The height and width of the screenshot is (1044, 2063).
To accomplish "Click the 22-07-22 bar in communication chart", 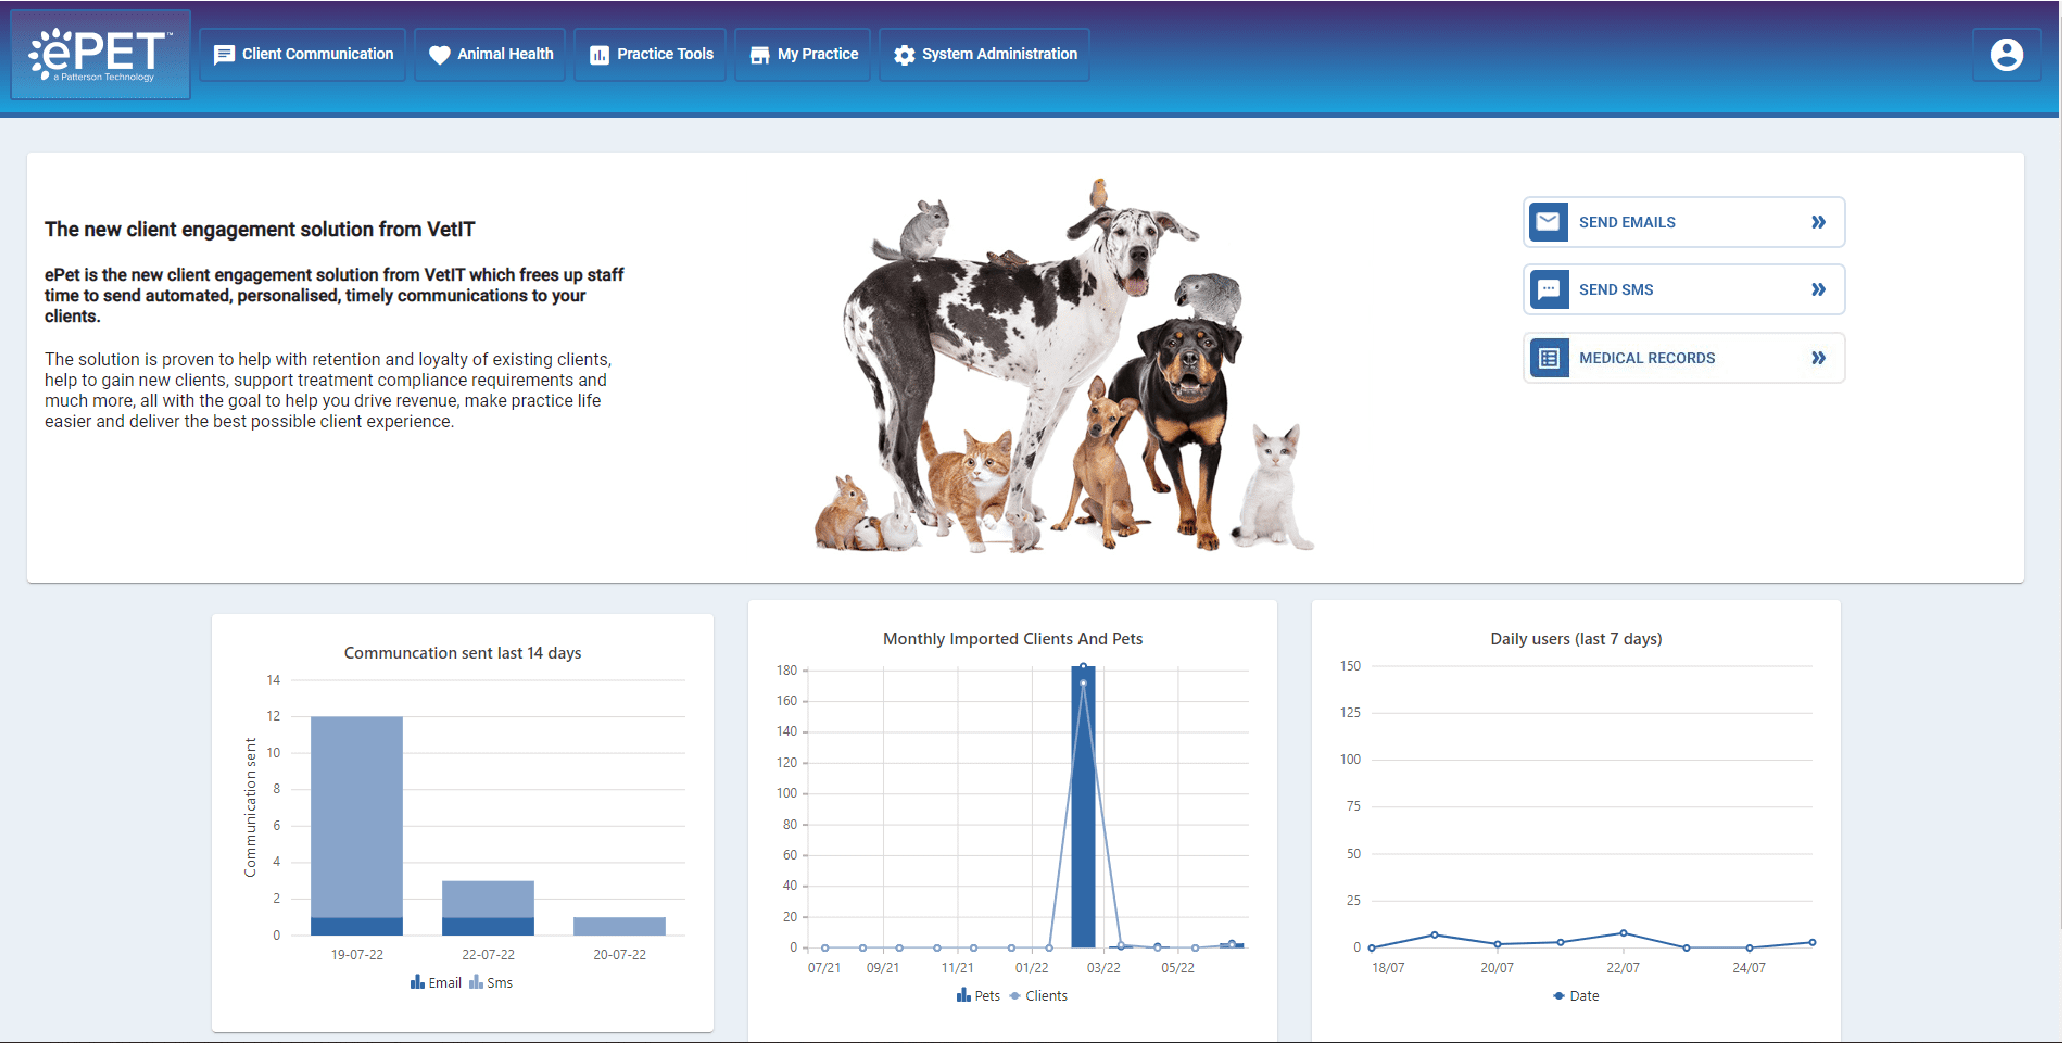I will coord(488,908).
